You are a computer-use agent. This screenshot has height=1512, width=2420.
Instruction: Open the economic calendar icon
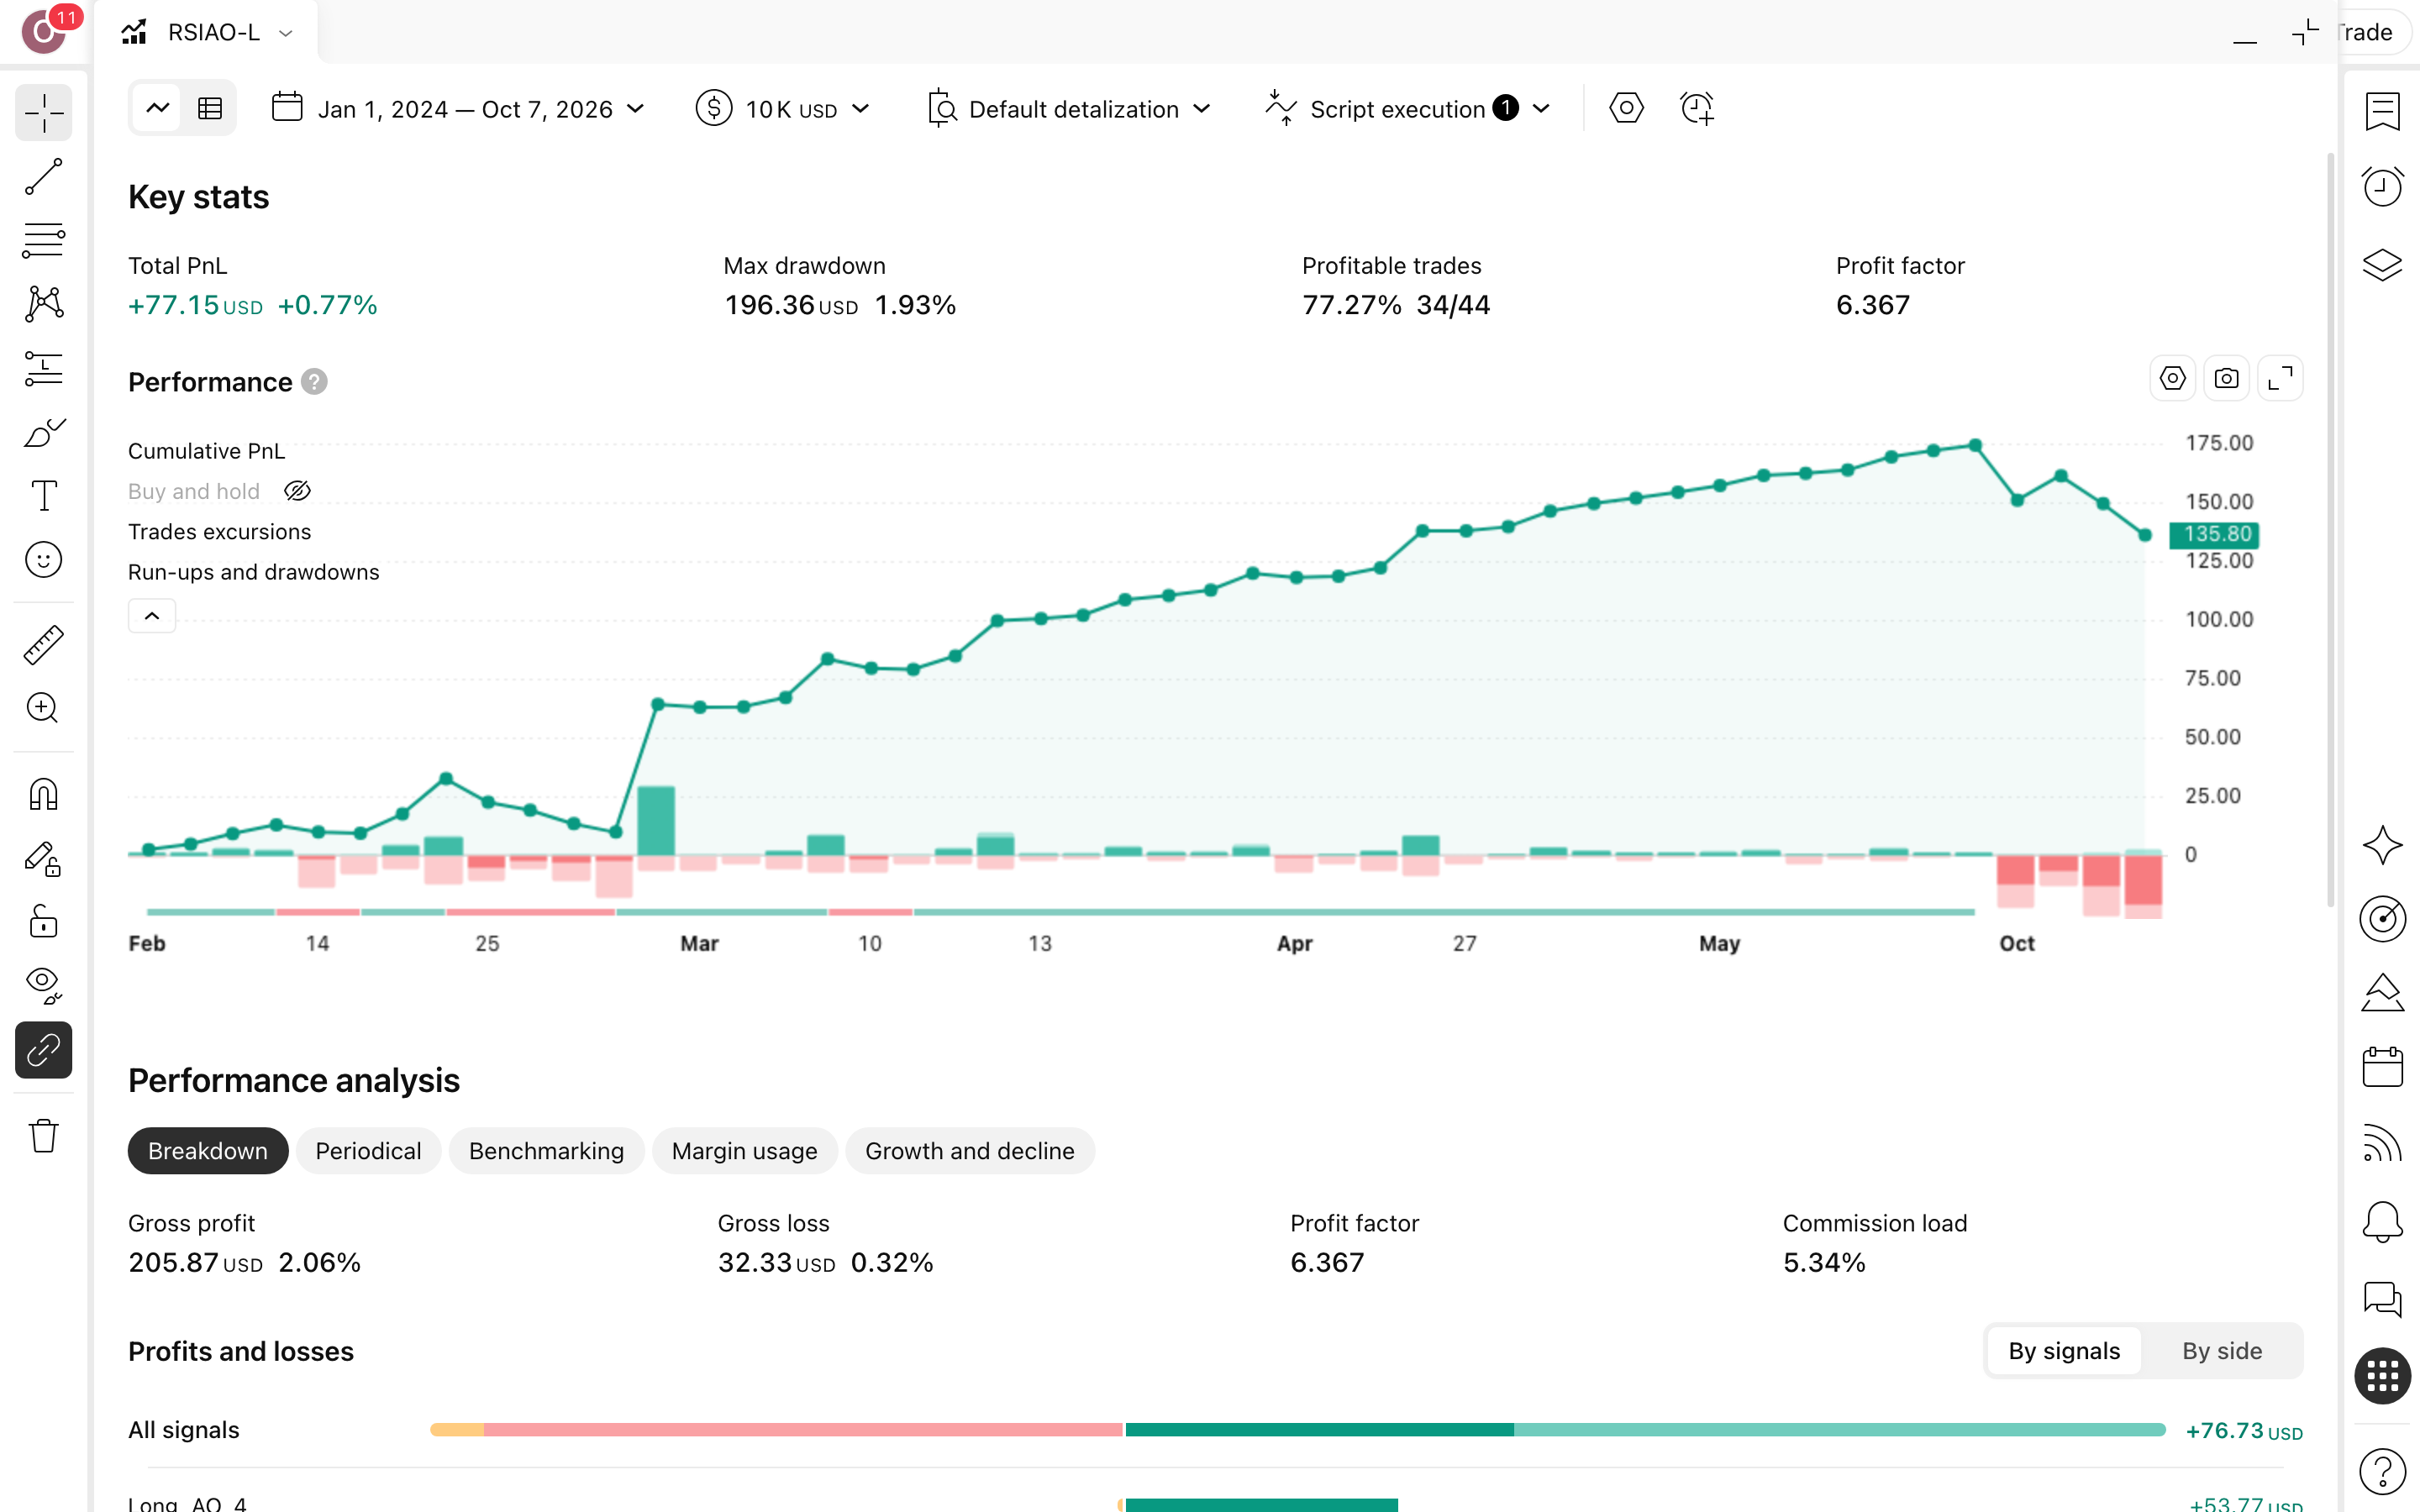pyautogui.click(x=2382, y=1067)
